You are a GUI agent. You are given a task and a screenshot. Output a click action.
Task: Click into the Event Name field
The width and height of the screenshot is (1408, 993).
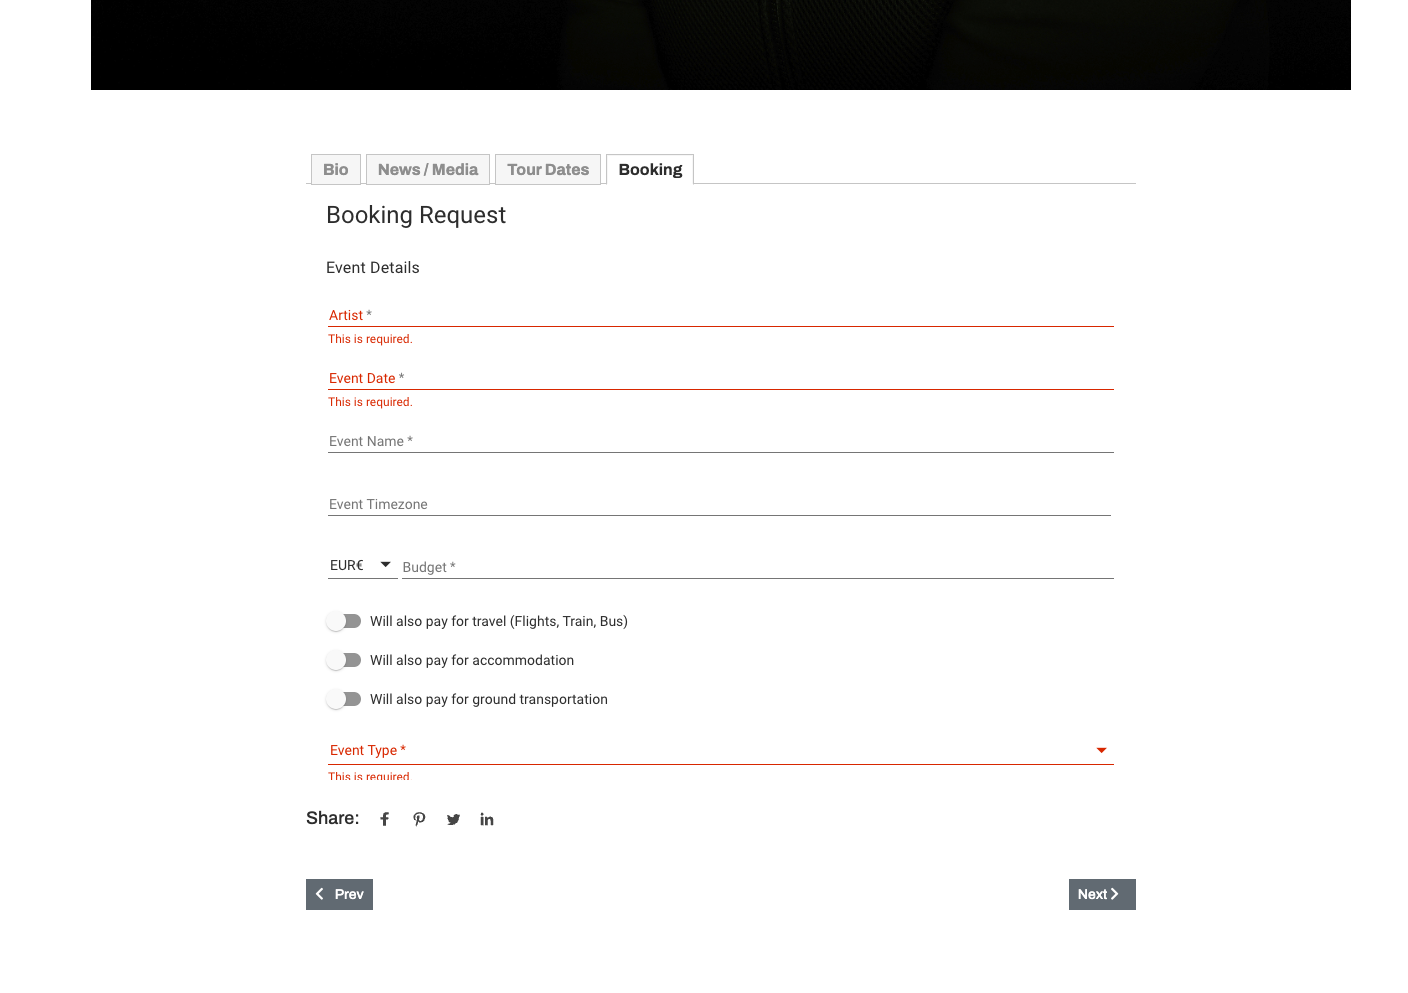click(720, 441)
